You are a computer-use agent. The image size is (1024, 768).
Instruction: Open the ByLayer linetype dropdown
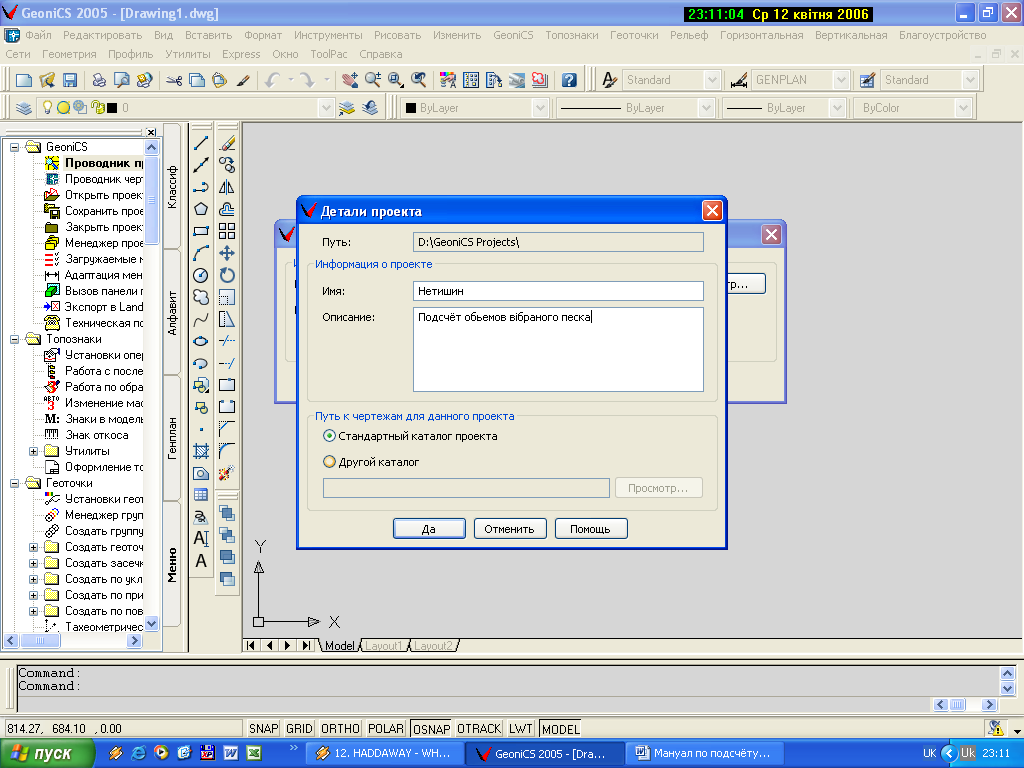[706, 108]
